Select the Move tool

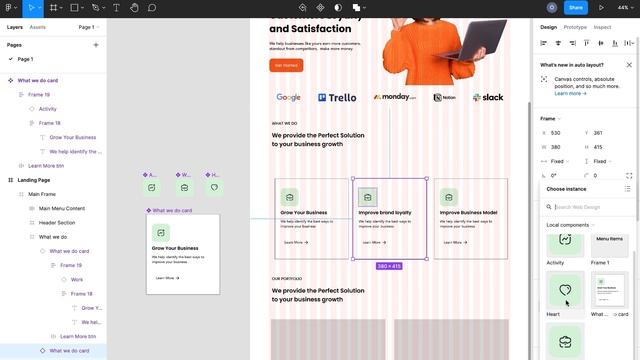[x=31, y=8]
